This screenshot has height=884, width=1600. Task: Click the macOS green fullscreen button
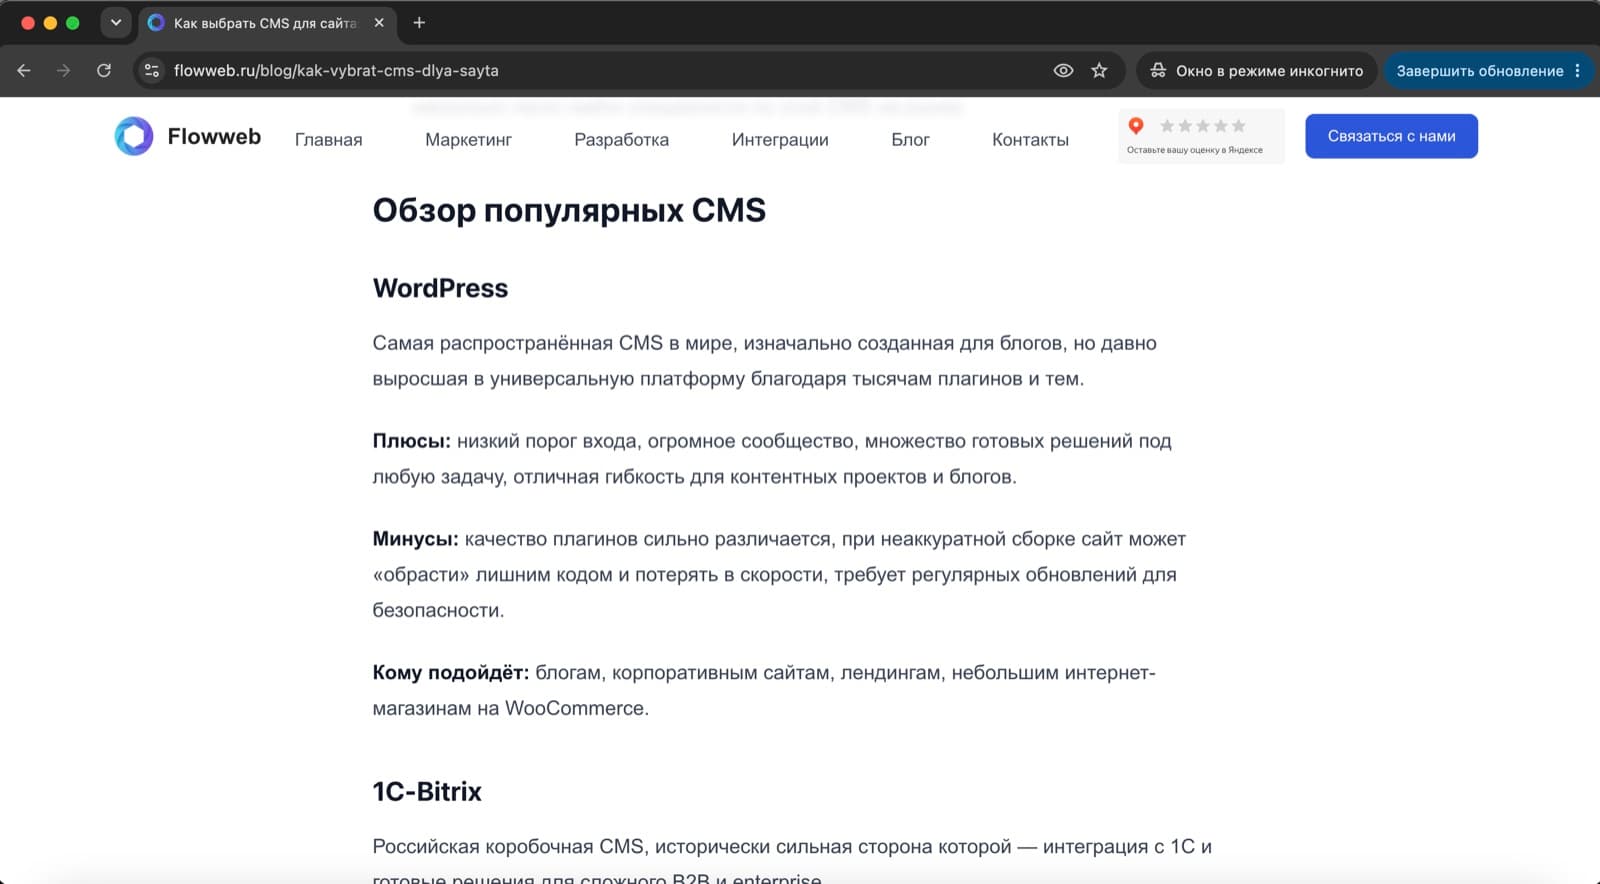click(x=72, y=23)
